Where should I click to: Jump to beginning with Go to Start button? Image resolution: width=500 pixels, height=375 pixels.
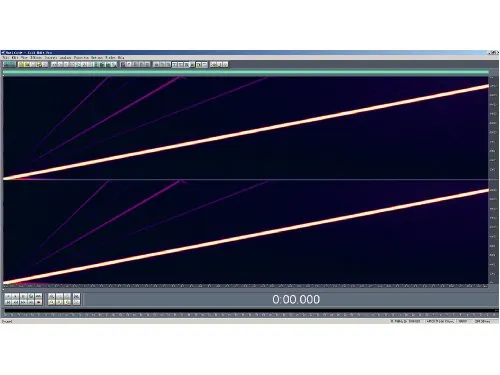coord(8,302)
